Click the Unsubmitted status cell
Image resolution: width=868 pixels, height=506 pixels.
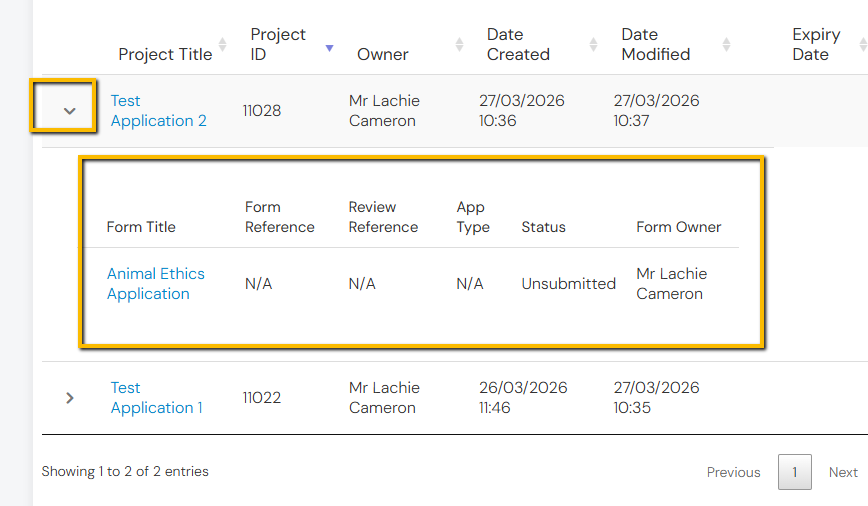568,284
